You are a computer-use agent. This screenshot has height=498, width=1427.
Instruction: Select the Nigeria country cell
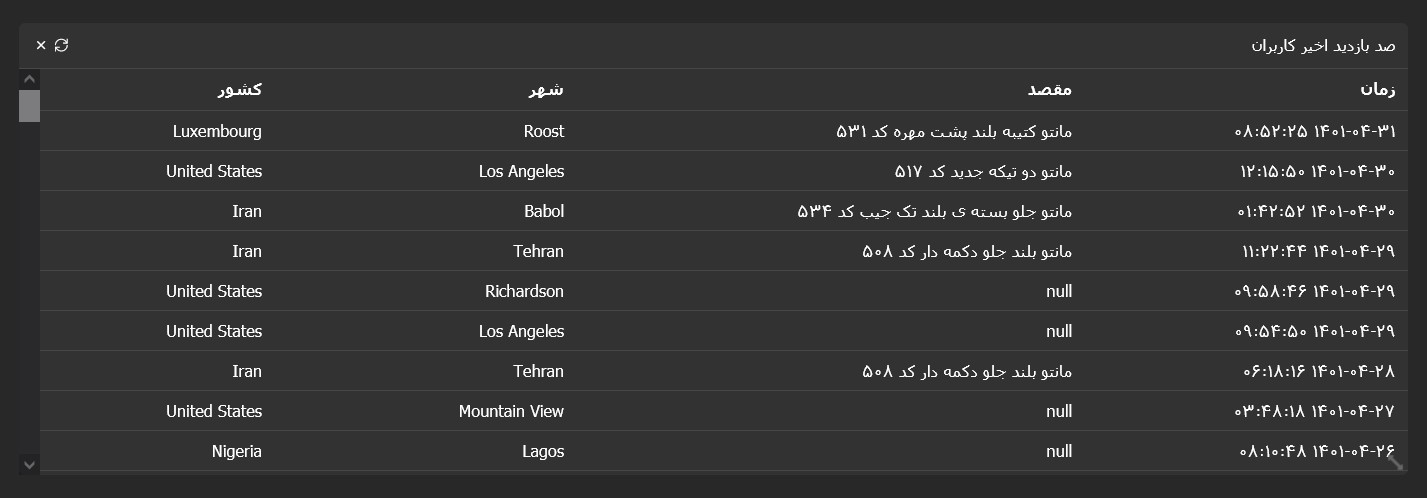(237, 451)
